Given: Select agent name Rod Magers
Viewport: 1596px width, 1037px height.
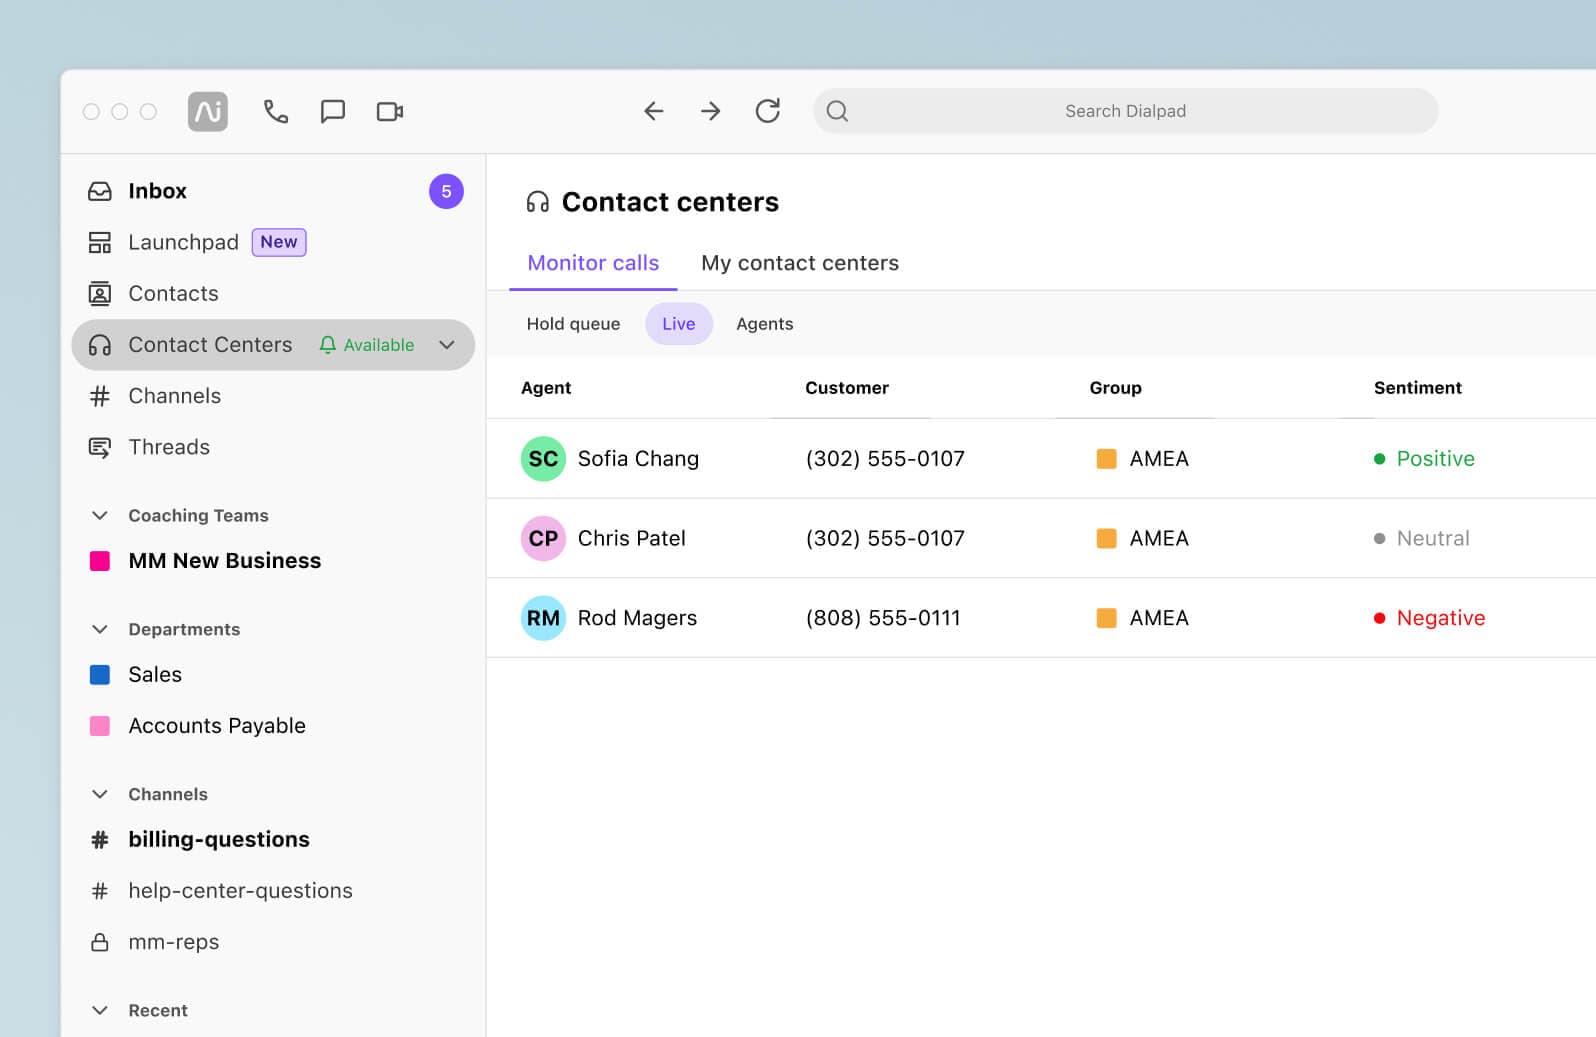Looking at the screenshot, I should 637,619.
